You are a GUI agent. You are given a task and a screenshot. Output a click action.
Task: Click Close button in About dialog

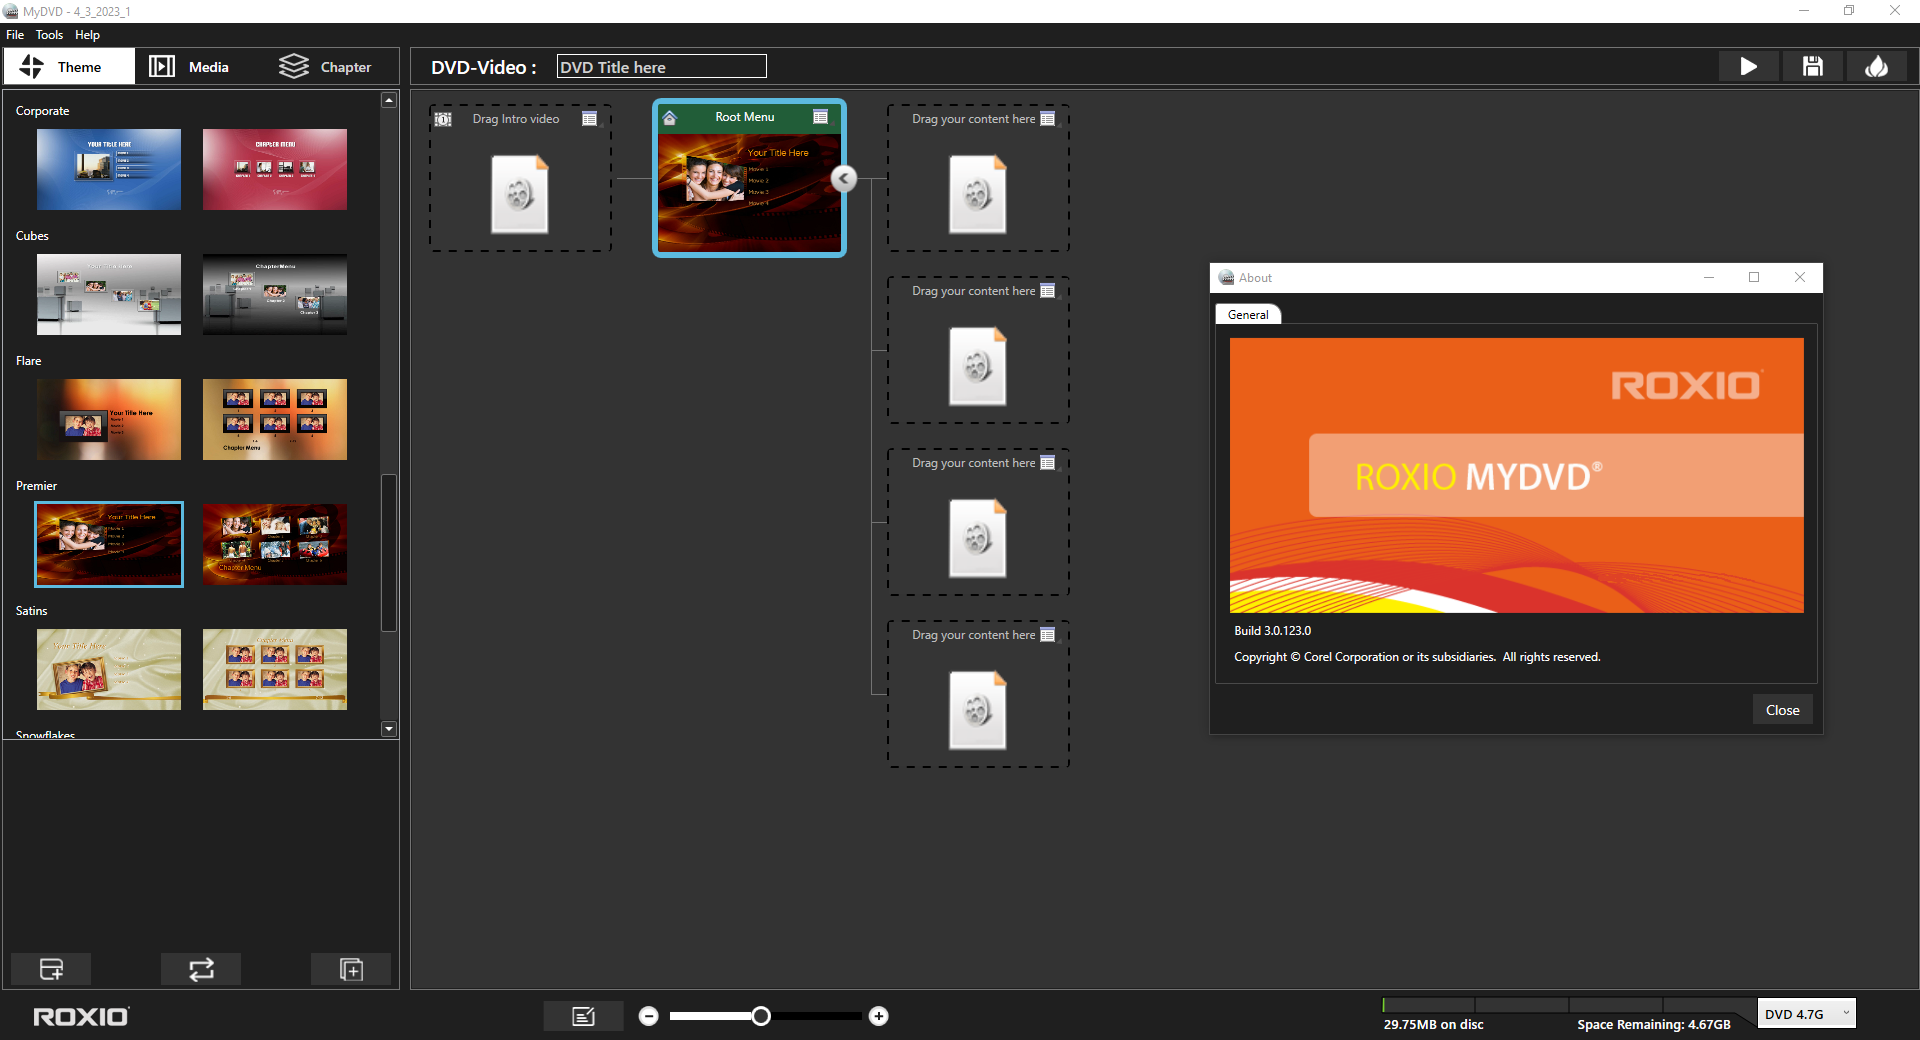click(x=1782, y=710)
